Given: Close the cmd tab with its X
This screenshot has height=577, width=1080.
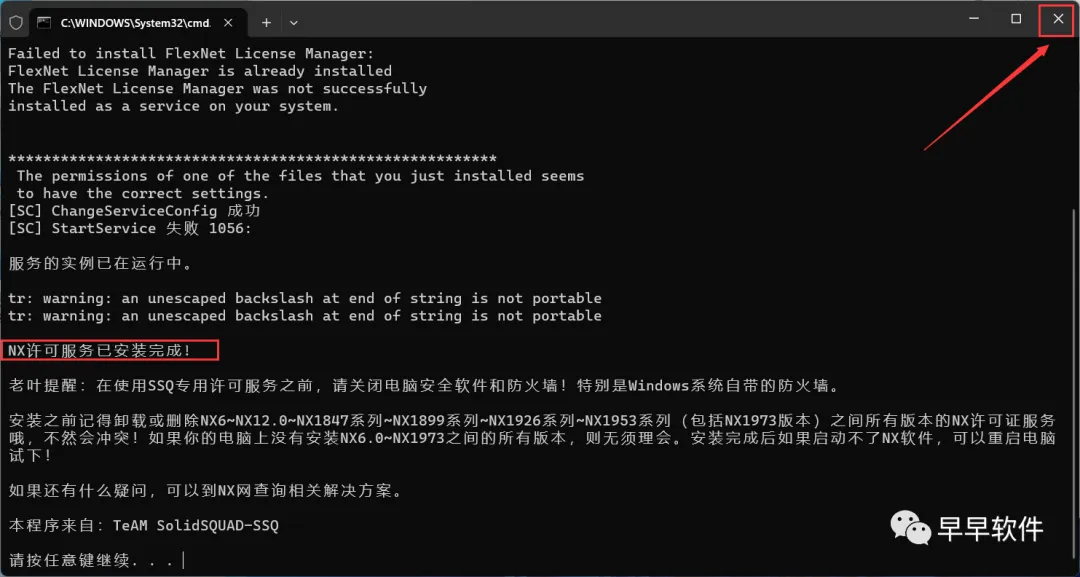Looking at the screenshot, I should 229,23.
